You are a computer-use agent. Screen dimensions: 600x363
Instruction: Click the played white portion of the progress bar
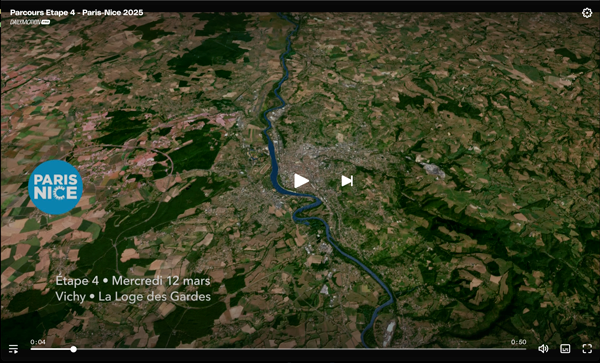click(51, 349)
